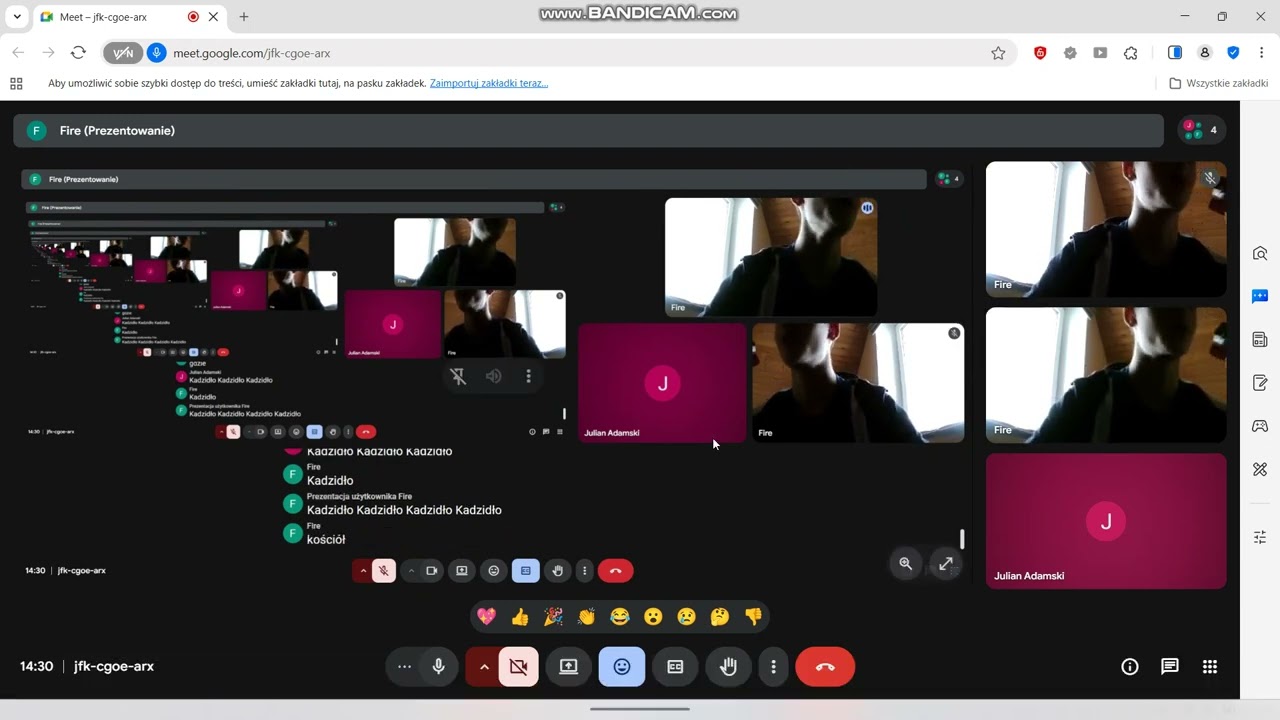The width and height of the screenshot is (1280, 720).
Task: Click the Fire (Prezentowanie) presenter header
Action: 588,130
